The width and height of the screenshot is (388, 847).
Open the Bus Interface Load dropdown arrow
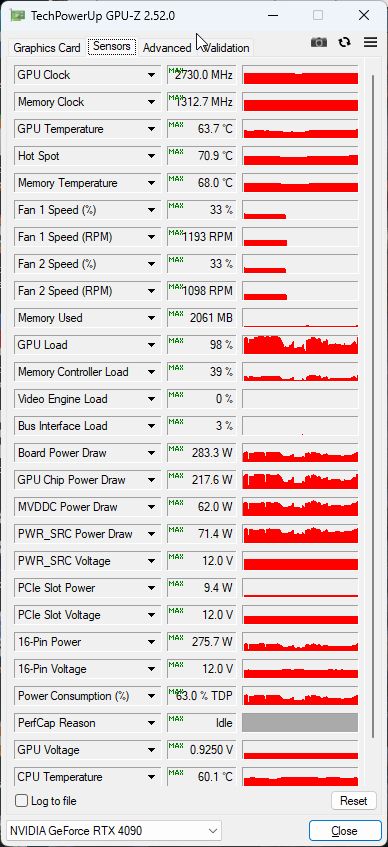[151, 426]
